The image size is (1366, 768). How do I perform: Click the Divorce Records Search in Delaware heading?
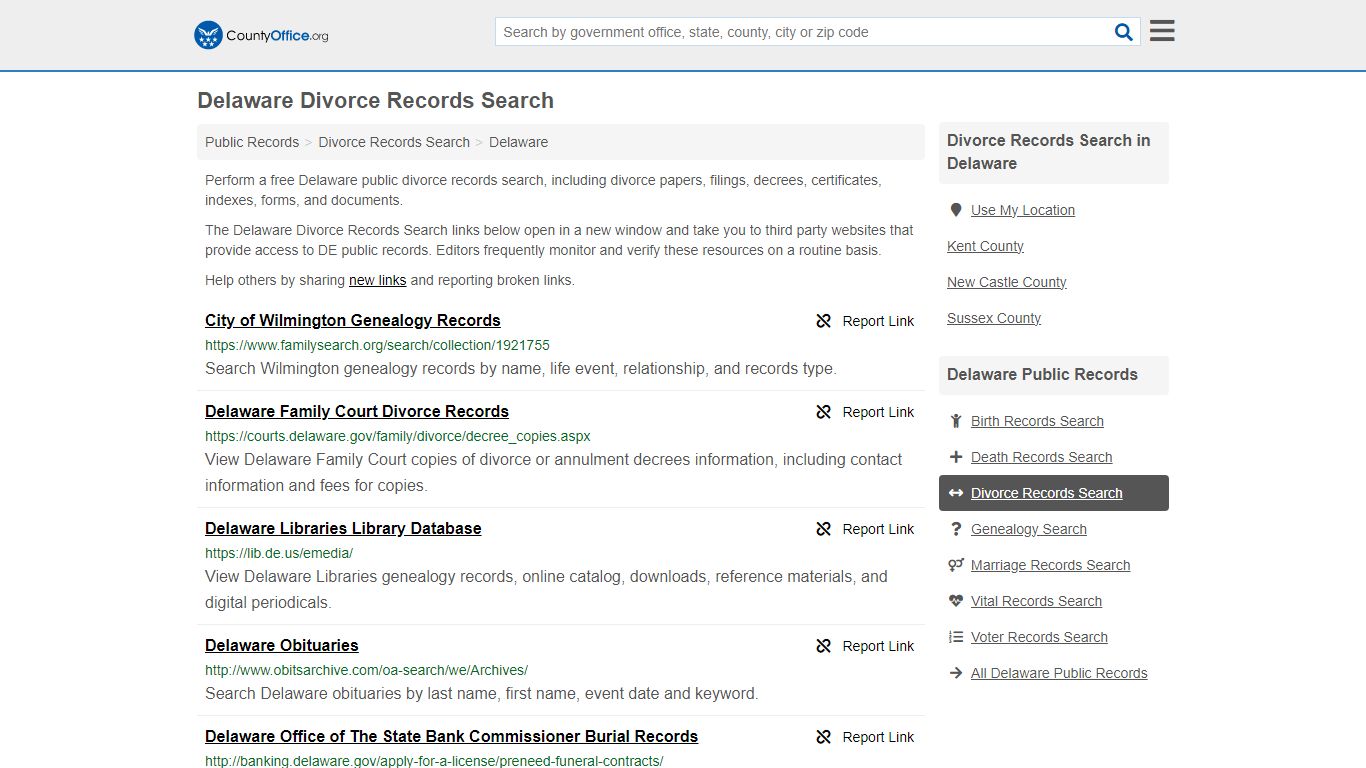1048,152
